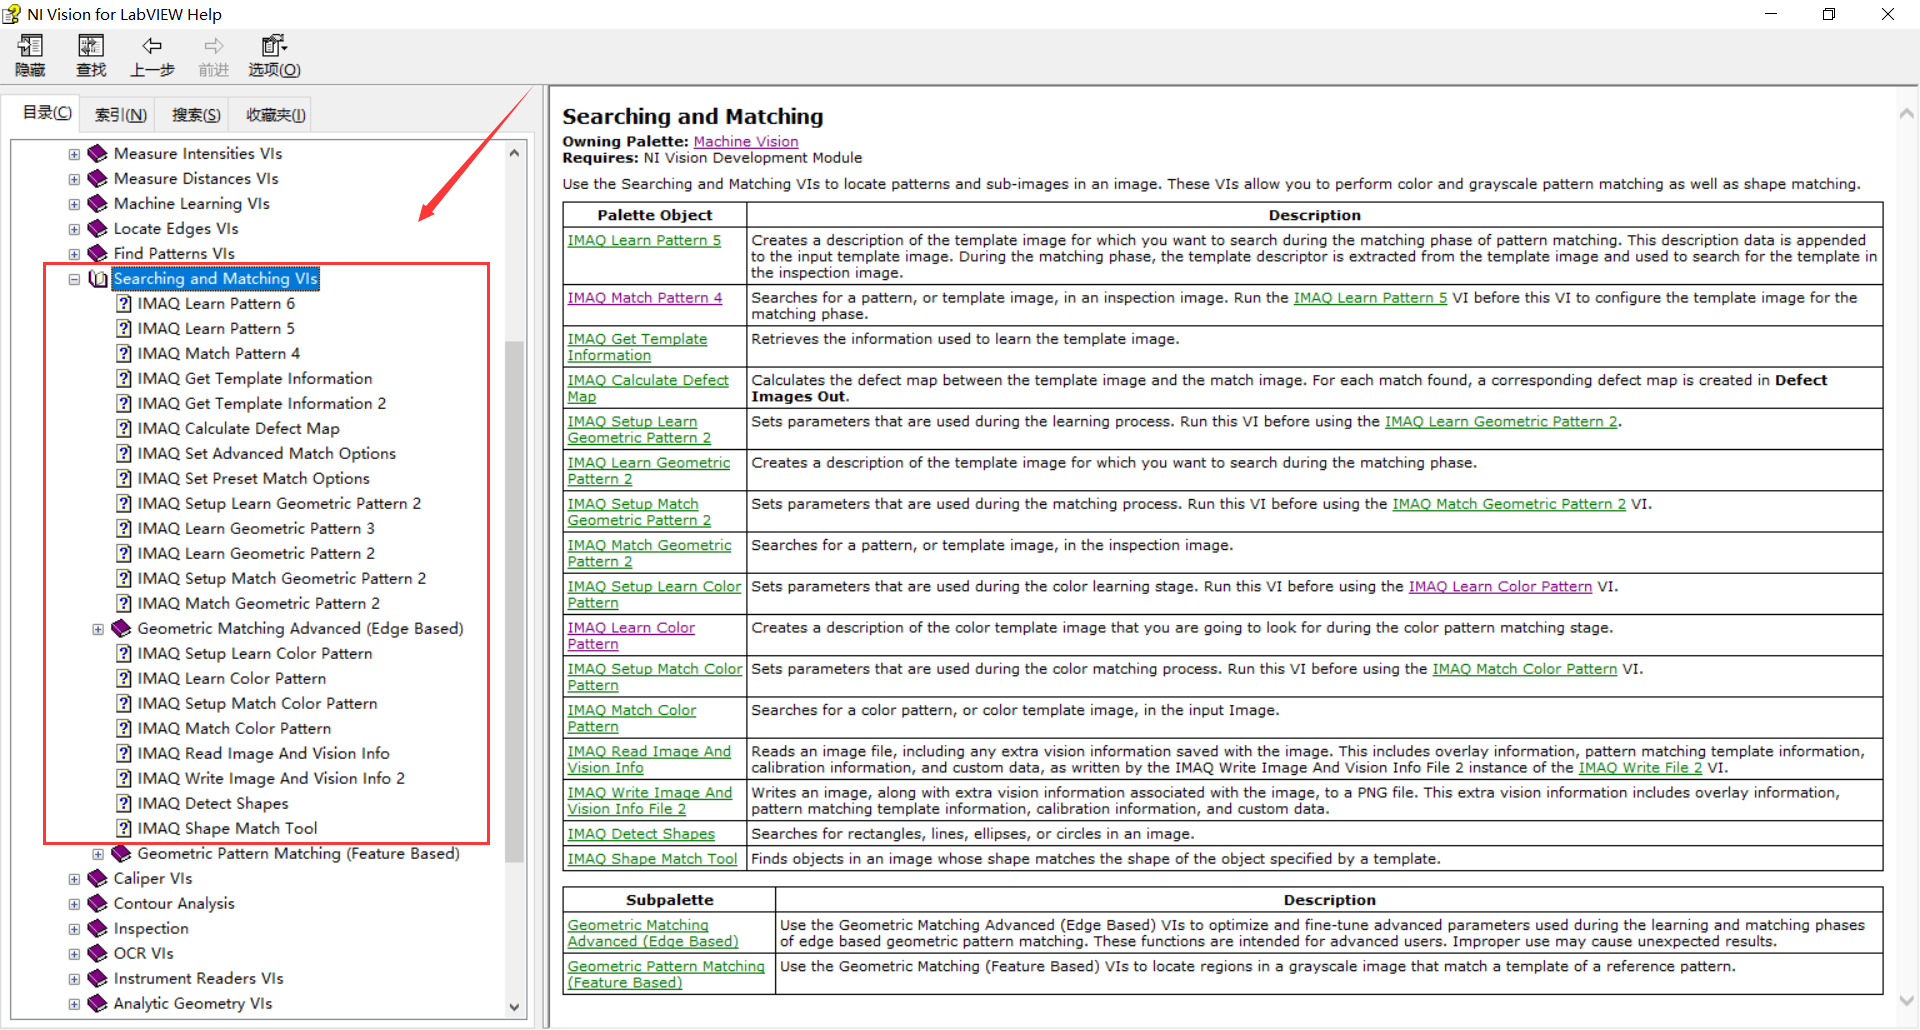
Task: Click the book icon beside Locate Edges VIs
Action: (97, 229)
